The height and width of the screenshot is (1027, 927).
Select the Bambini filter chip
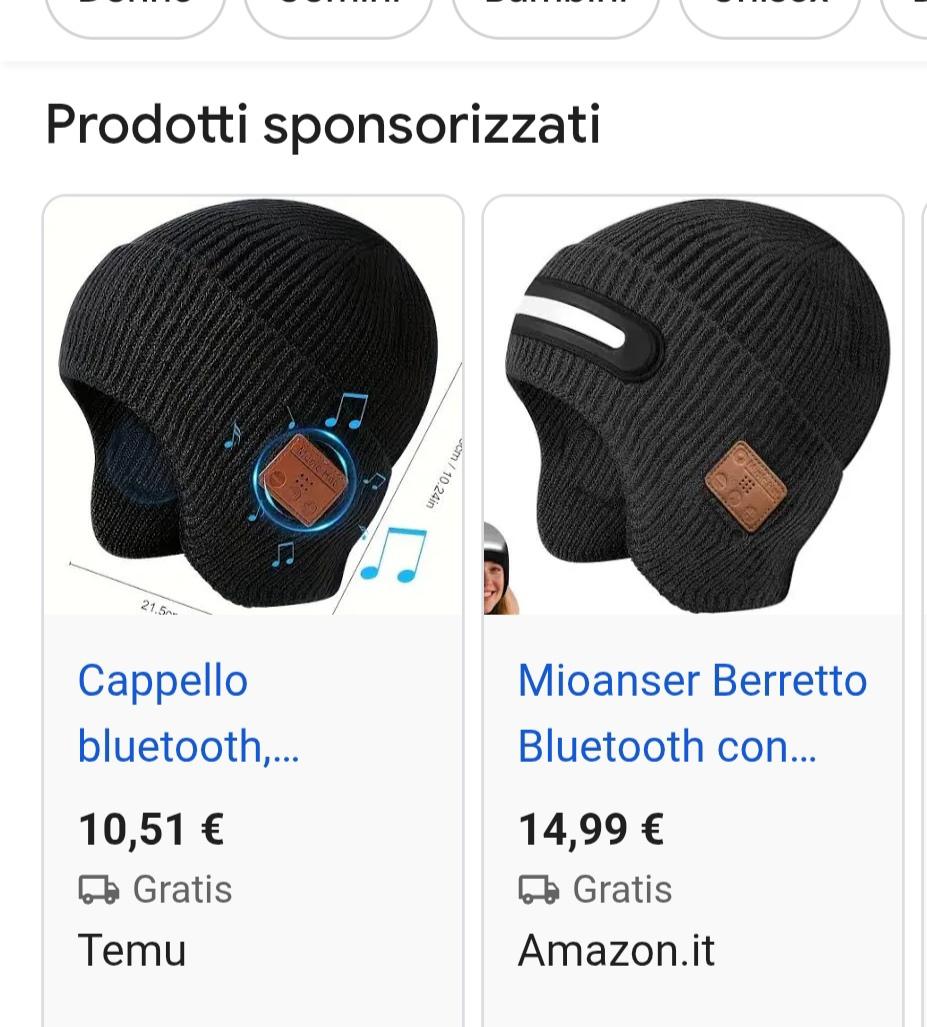point(556,12)
